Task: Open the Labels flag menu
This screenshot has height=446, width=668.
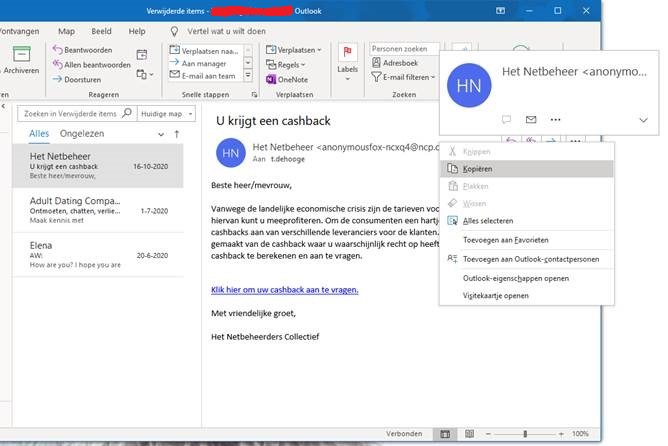Action: pyautogui.click(x=347, y=63)
